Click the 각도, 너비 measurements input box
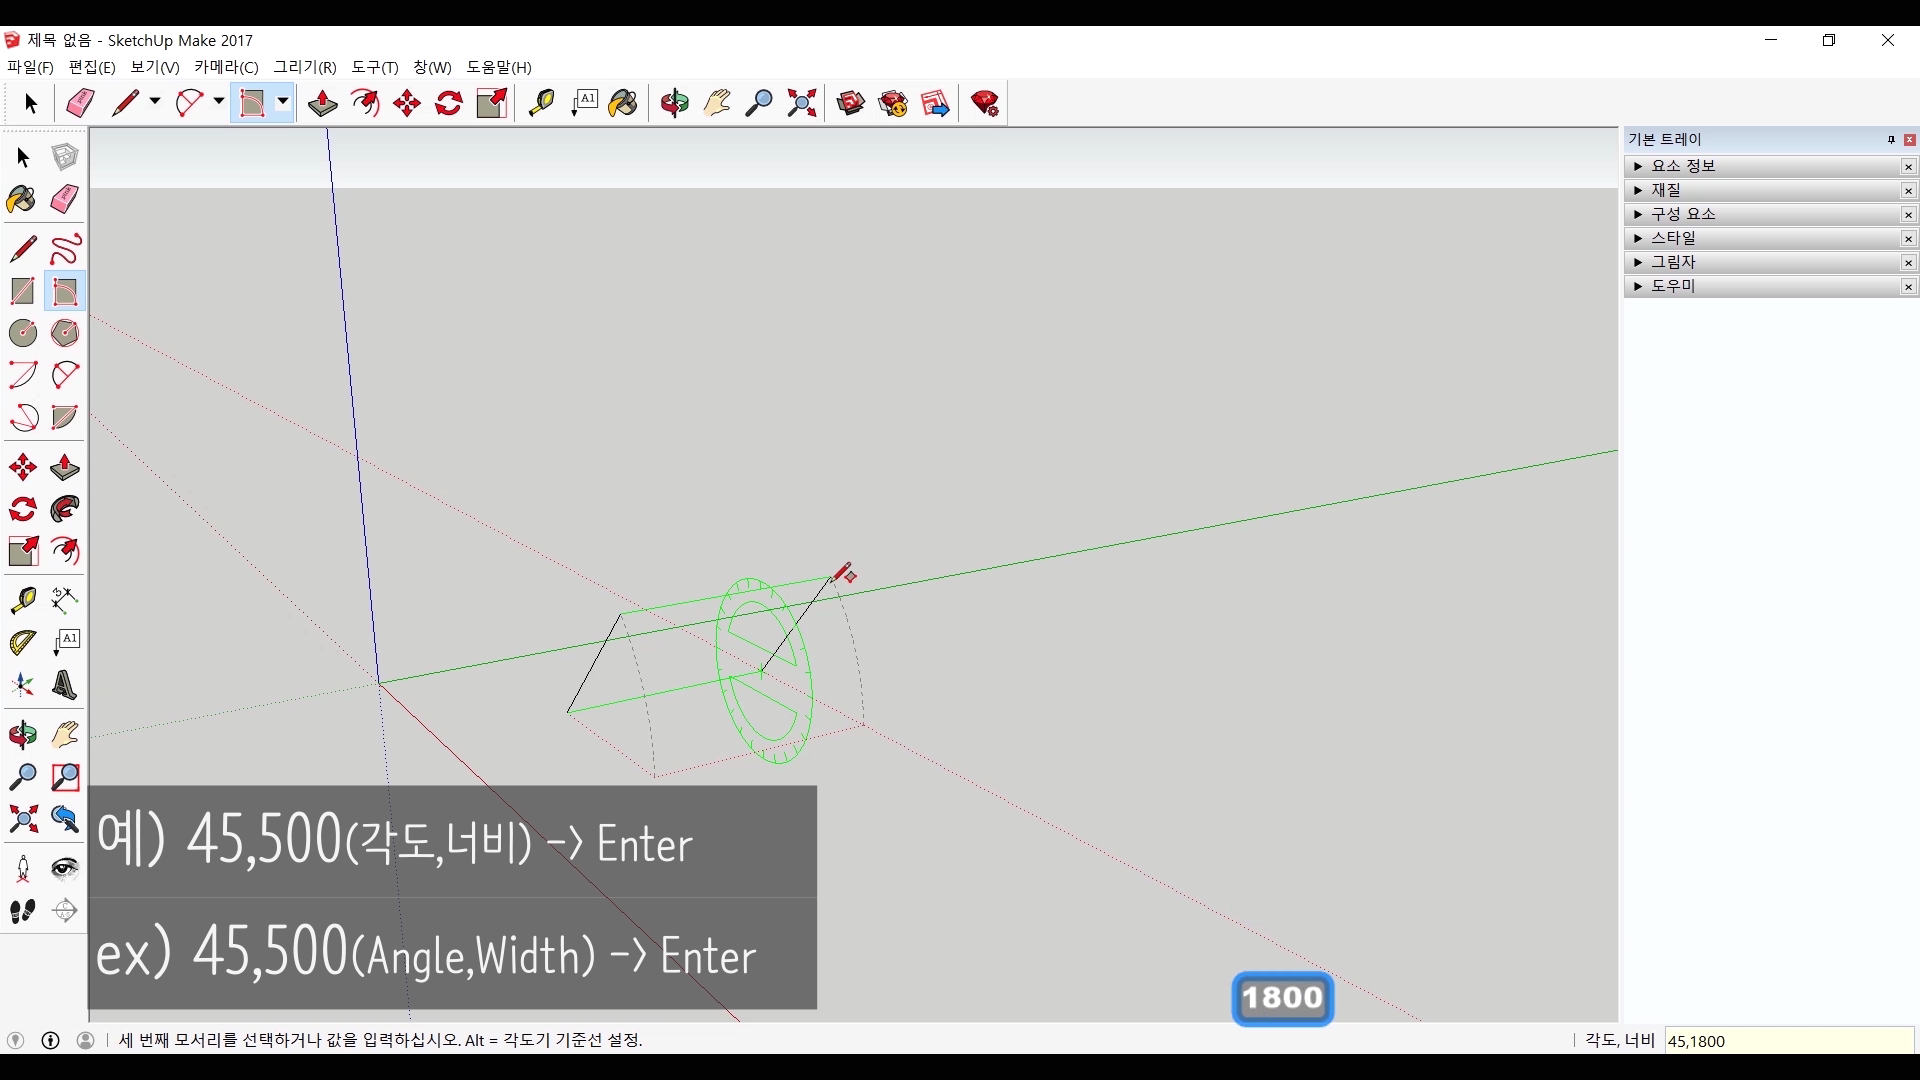1920x1080 pixels. coord(1788,1040)
